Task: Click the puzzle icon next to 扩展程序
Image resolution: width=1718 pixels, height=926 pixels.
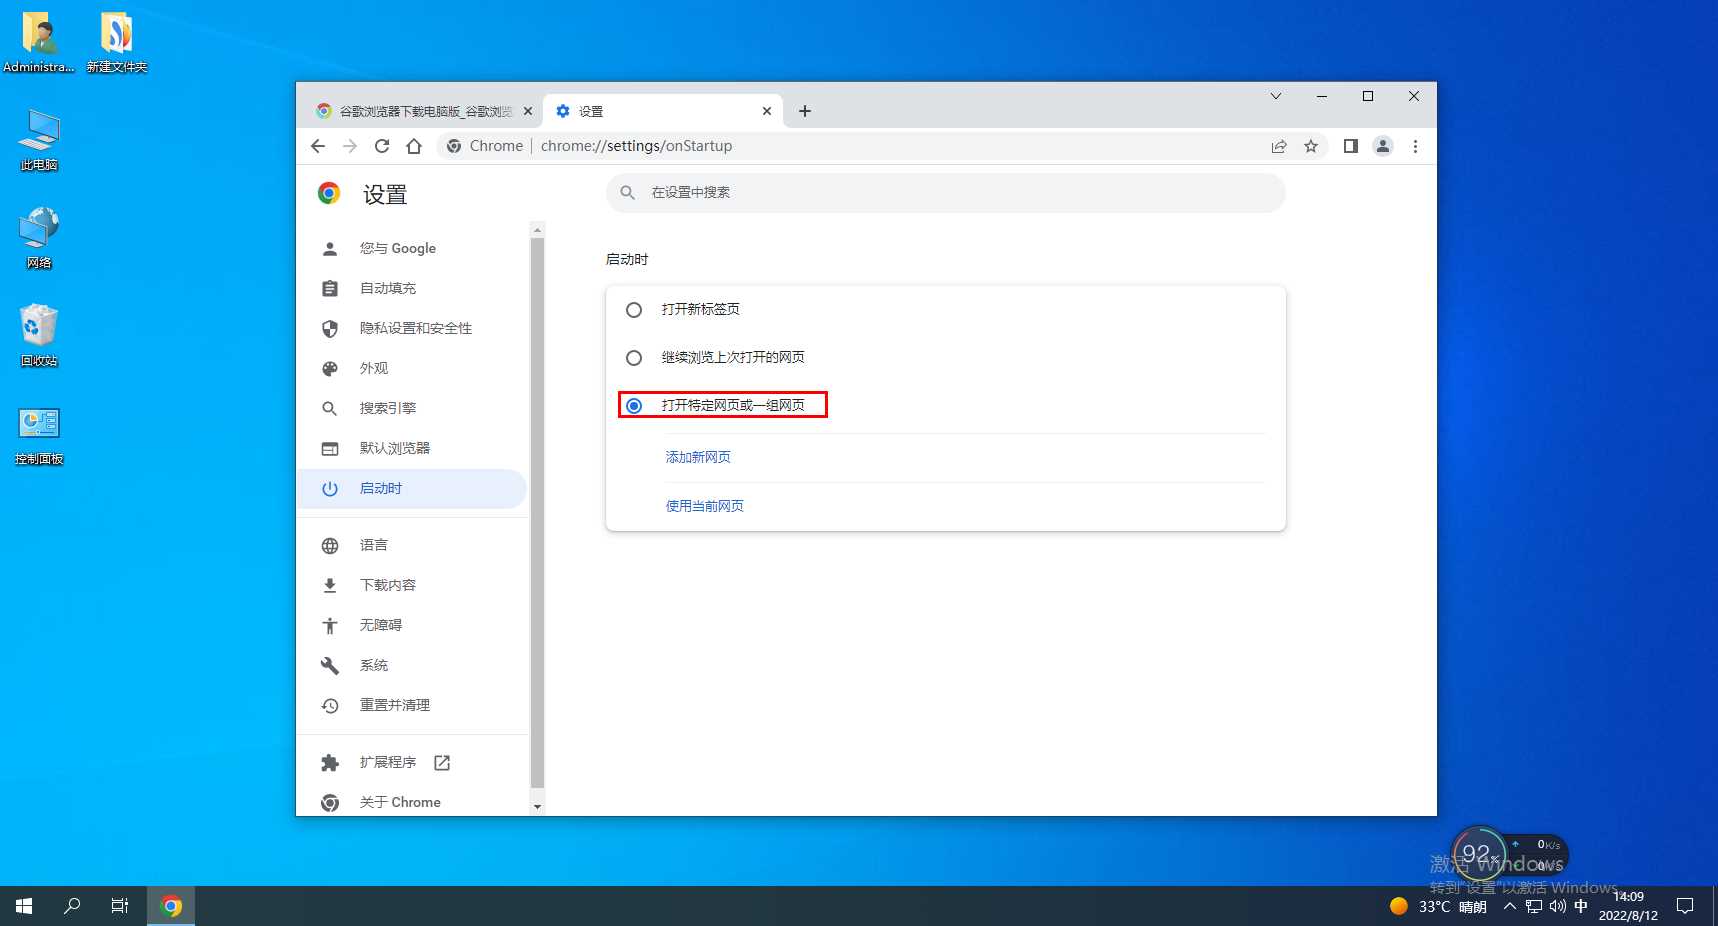Action: pyautogui.click(x=330, y=762)
